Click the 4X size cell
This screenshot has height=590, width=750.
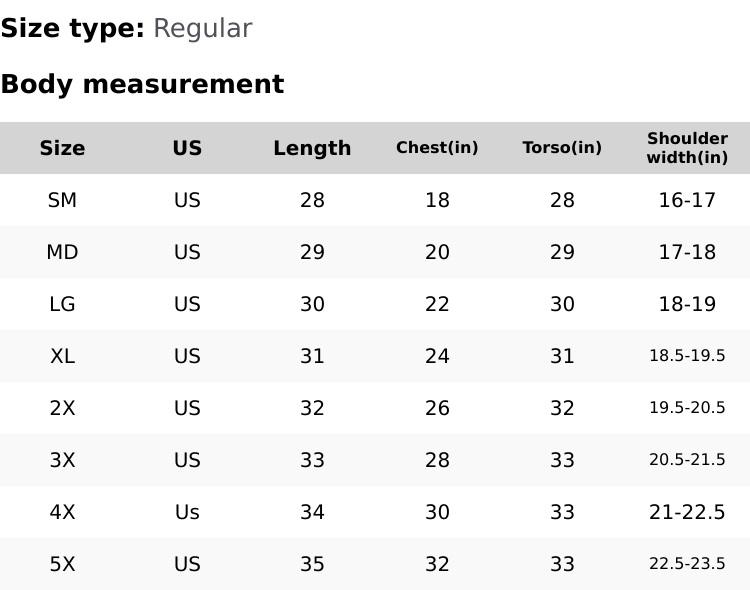pyautogui.click(x=62, y=512)
